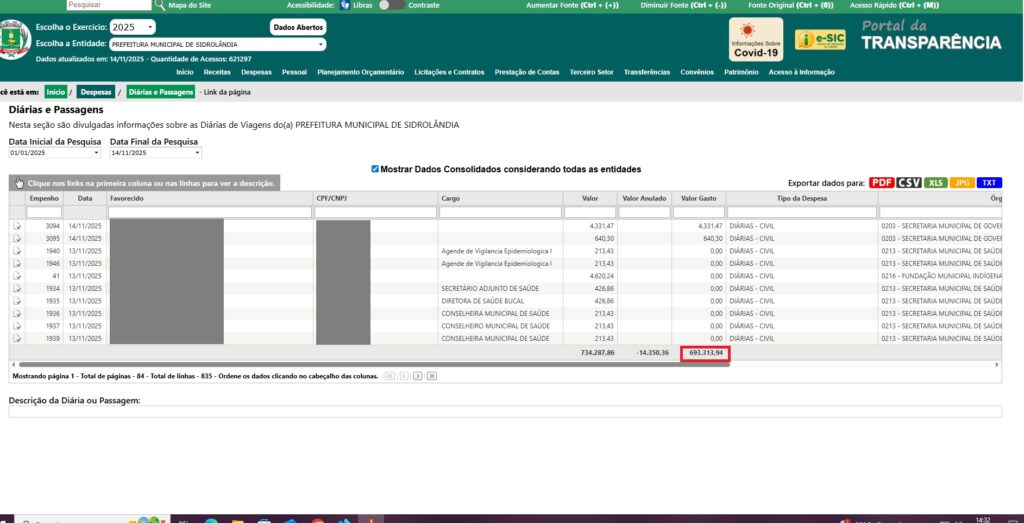Open the e-SIC service icon
The width and height of the screenshot is (1024, 523).
(x=820, y=40)
